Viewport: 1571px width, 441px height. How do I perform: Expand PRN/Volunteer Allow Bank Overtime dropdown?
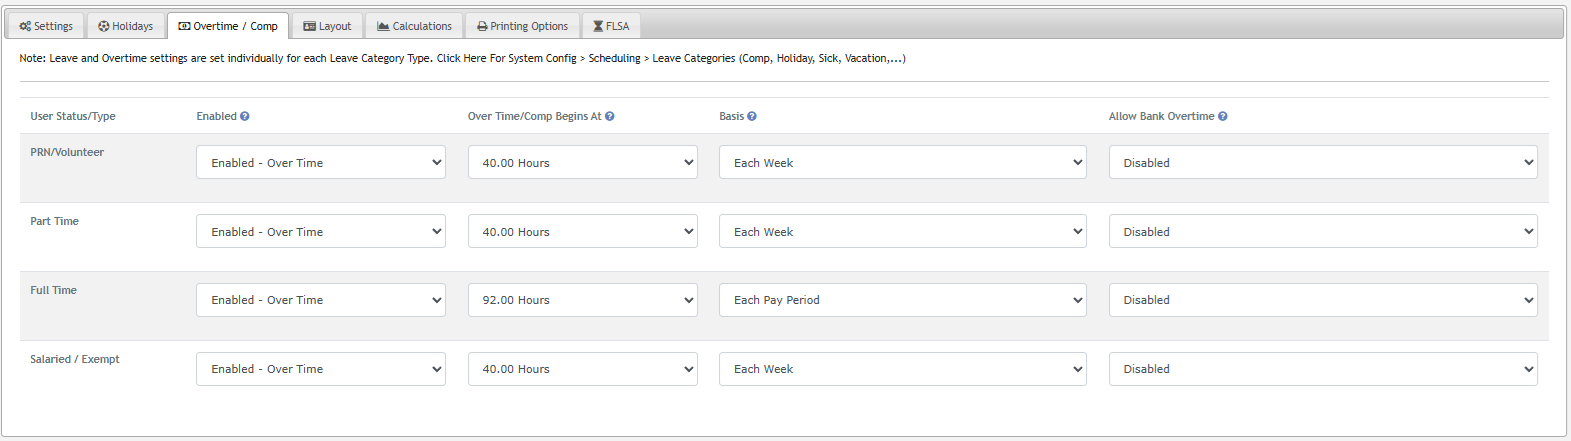(1322, 162)
